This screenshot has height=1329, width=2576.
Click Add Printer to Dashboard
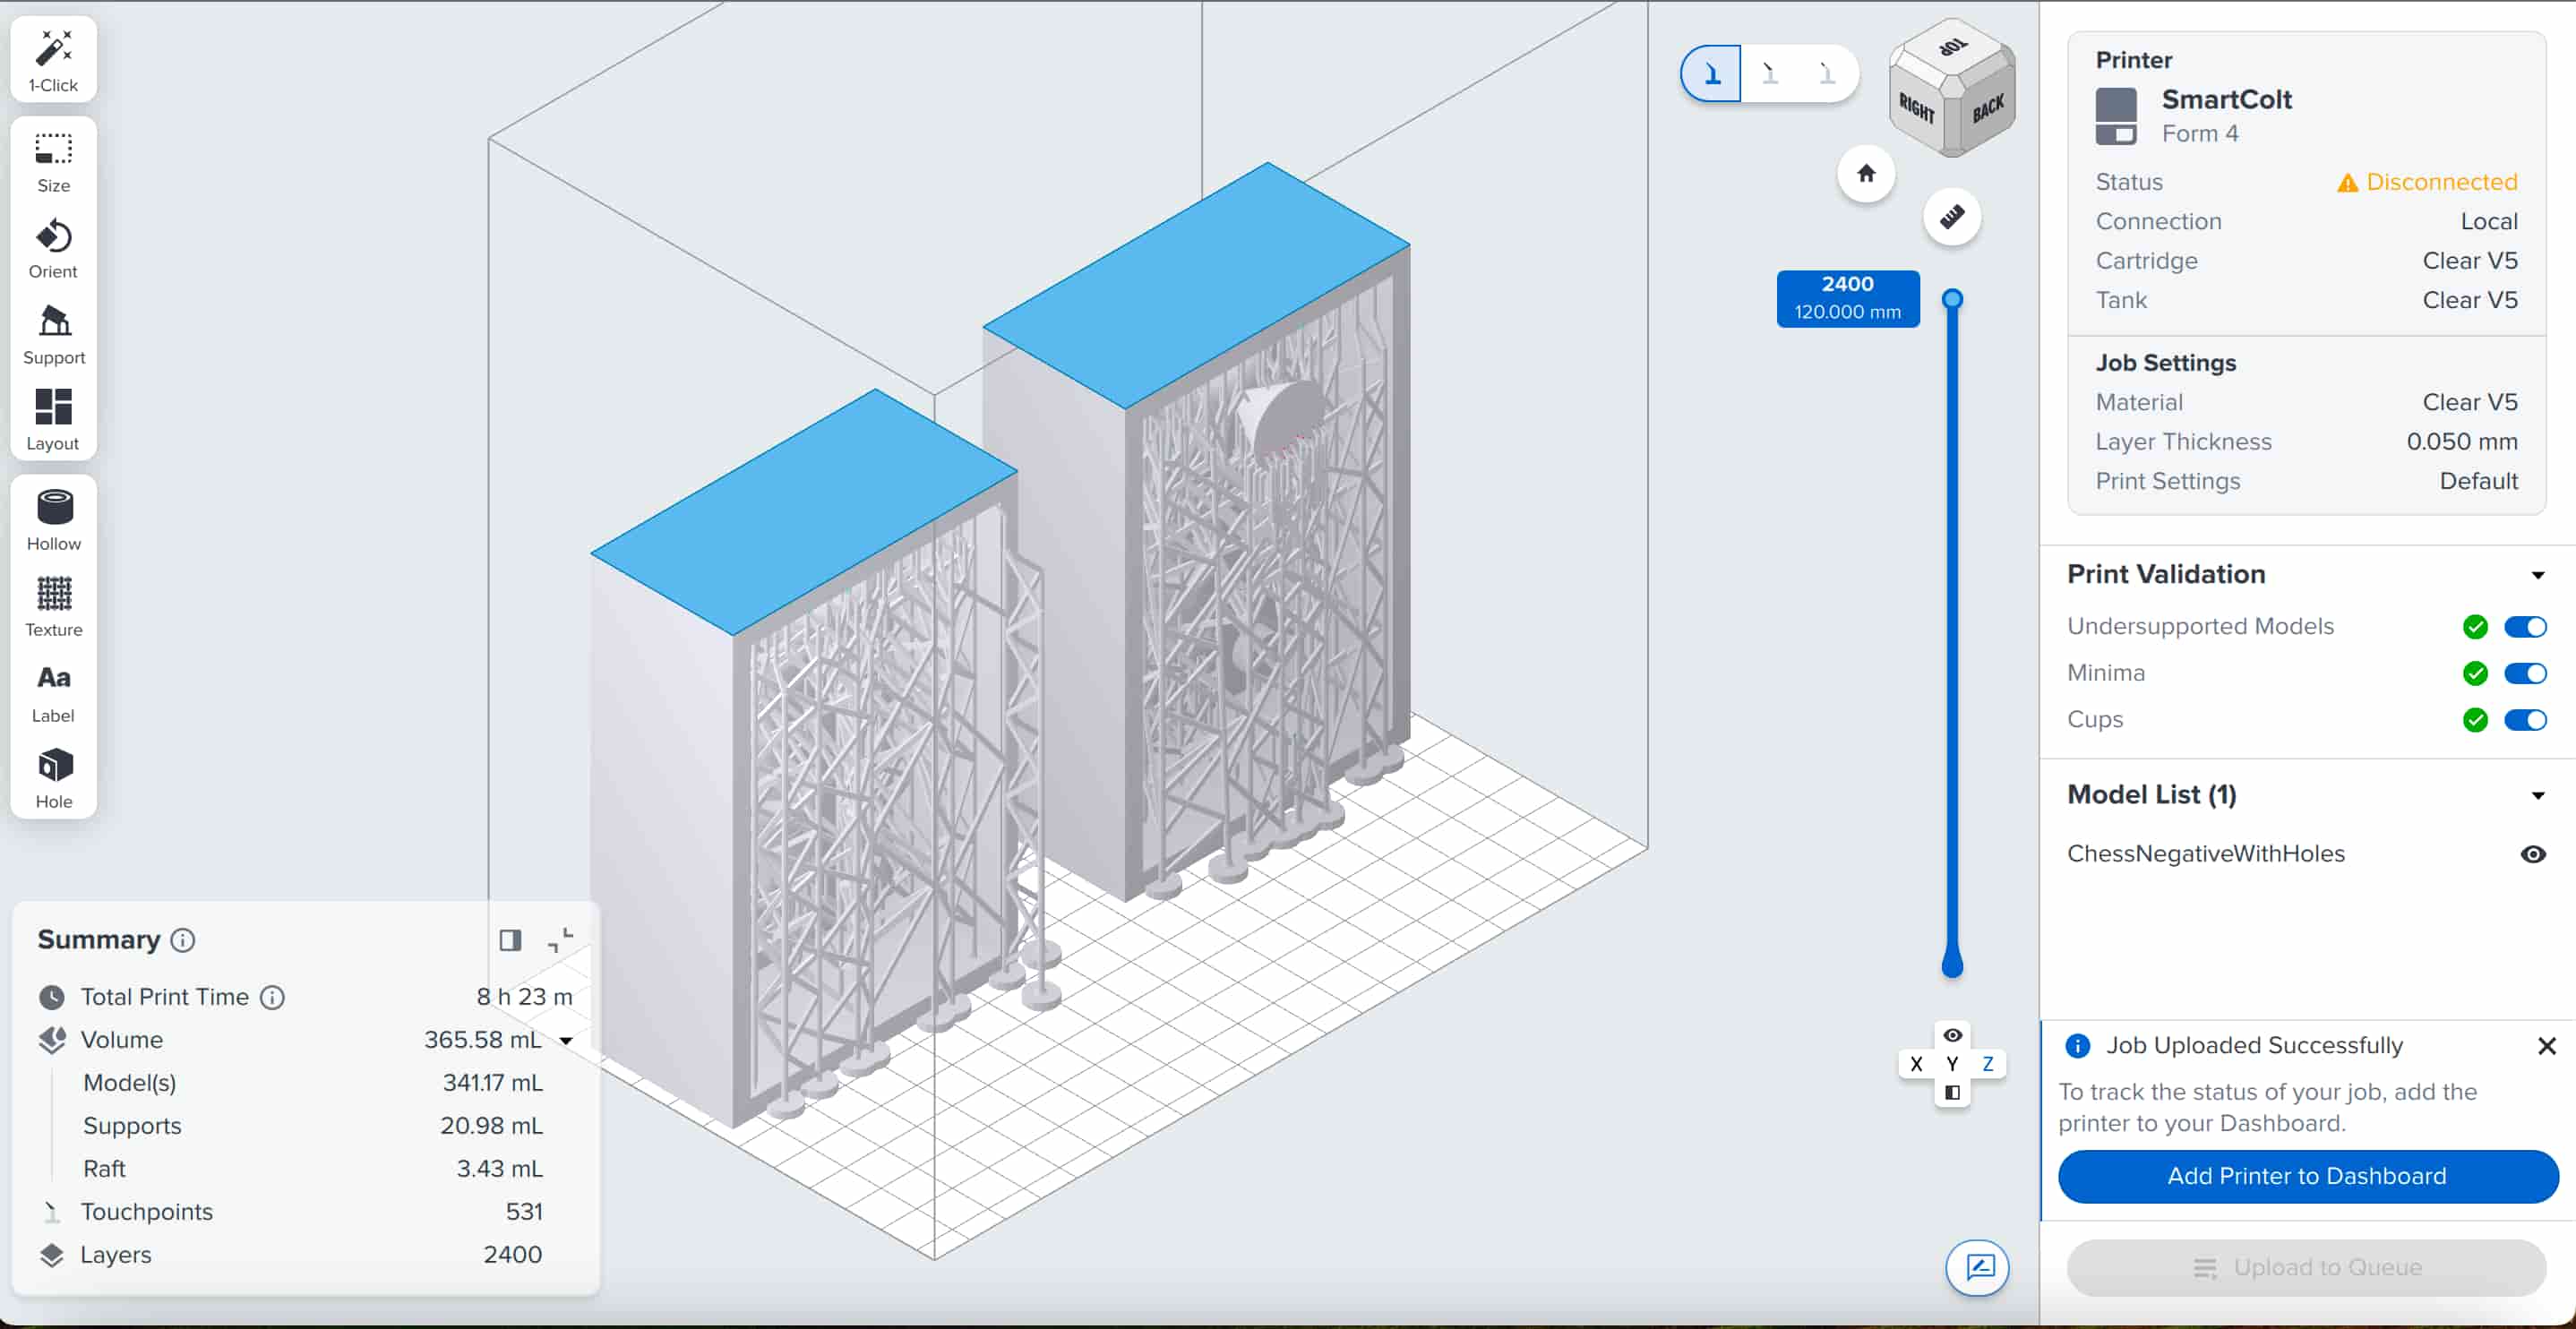point(2306,1176)
